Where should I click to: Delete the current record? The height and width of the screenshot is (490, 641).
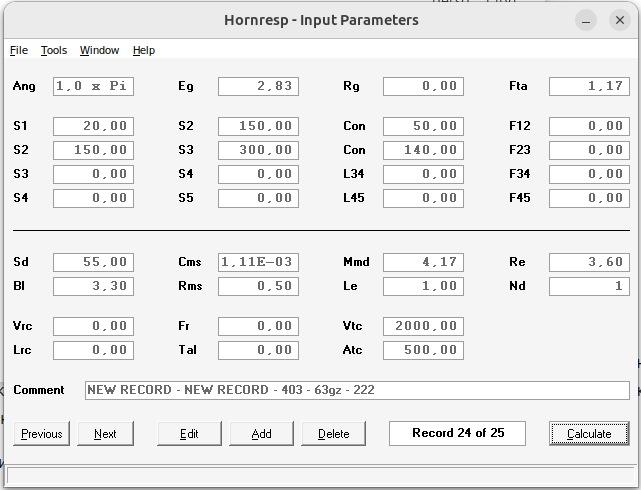[333, 433]
